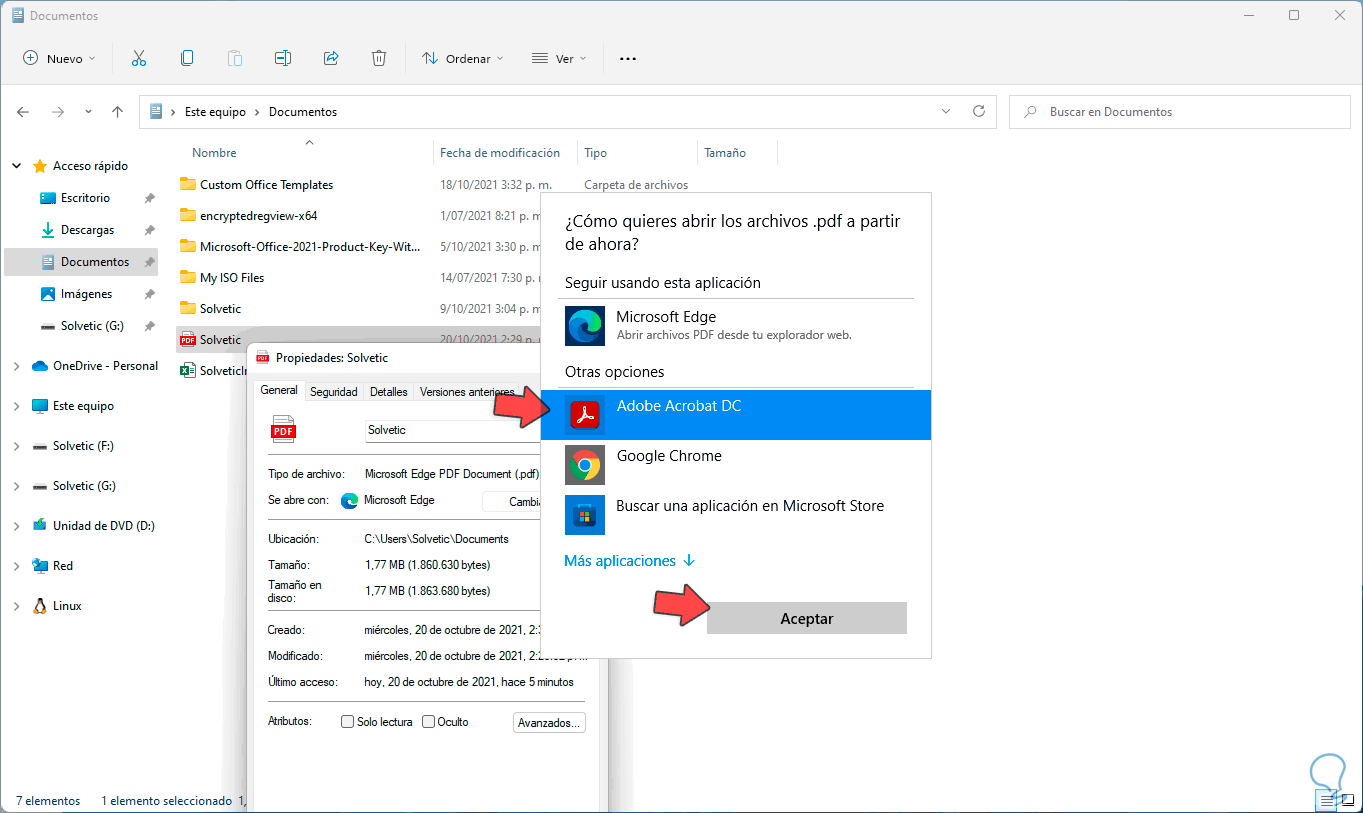Switch to the Versiones anteriores tab
This screenshot has height=813, width=1363.
467,392
